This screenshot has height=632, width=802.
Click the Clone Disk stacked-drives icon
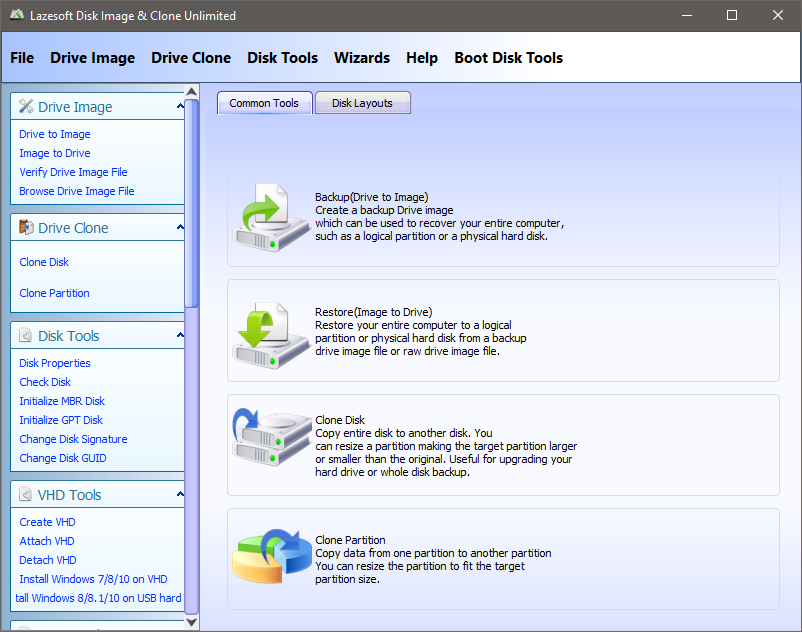click(272, 436)
